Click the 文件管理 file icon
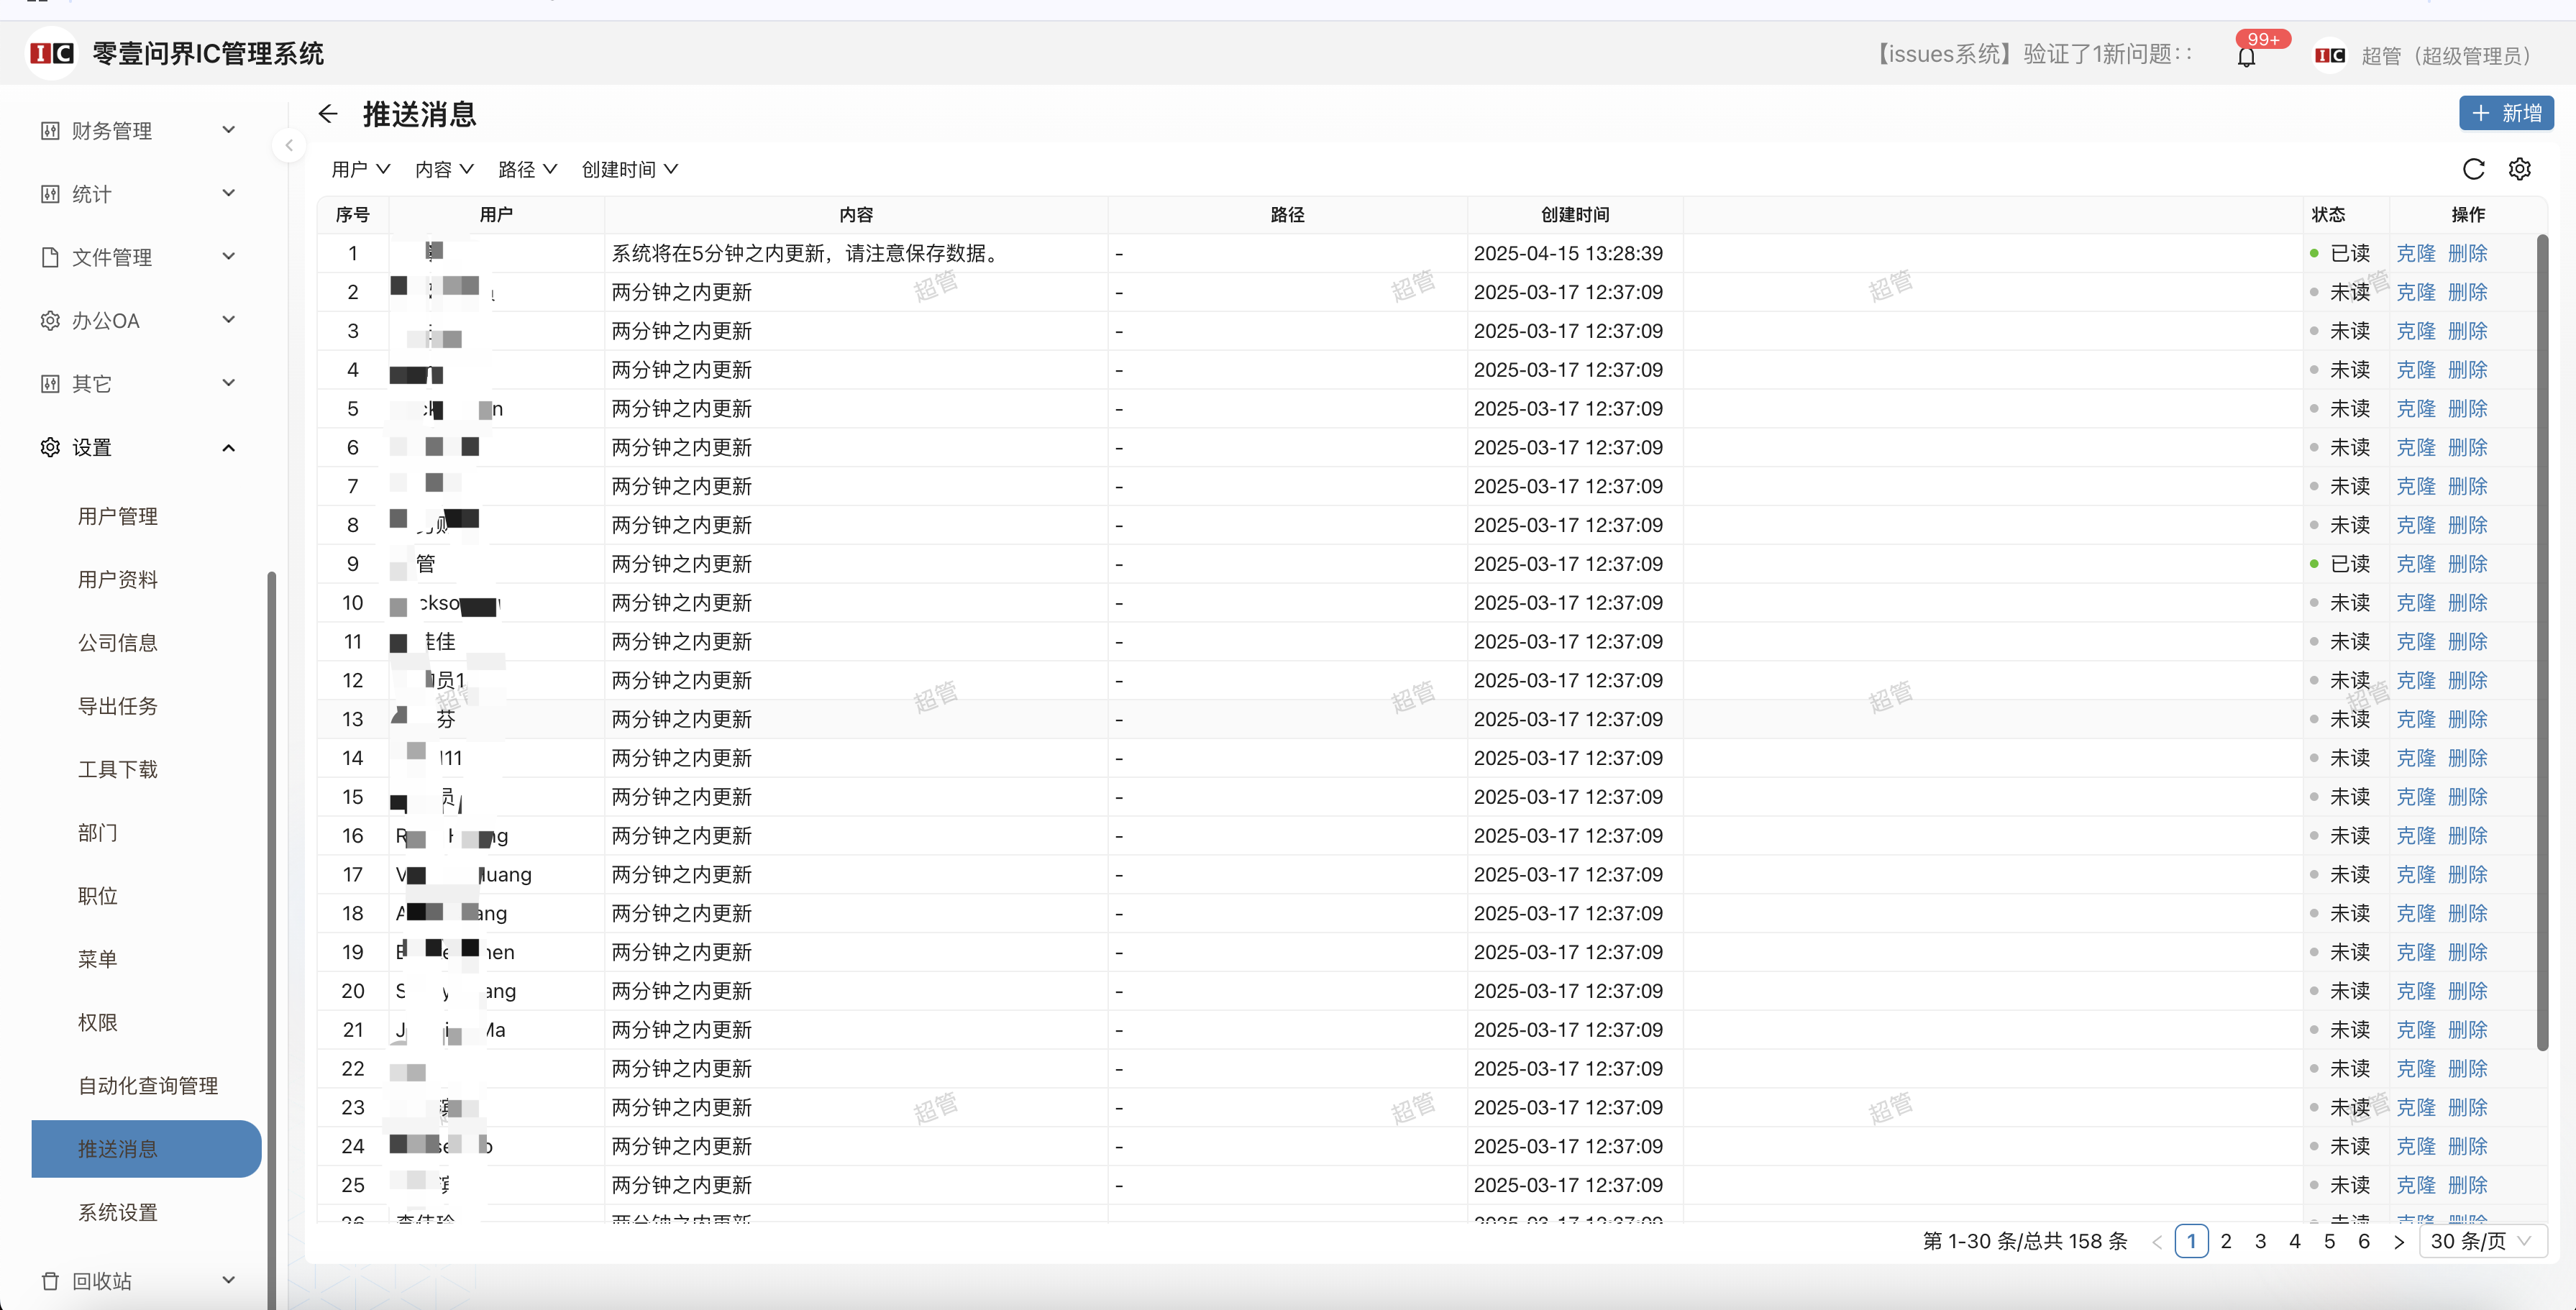2576x1310 pixels. pyautogui.click(x=50, y=257)
